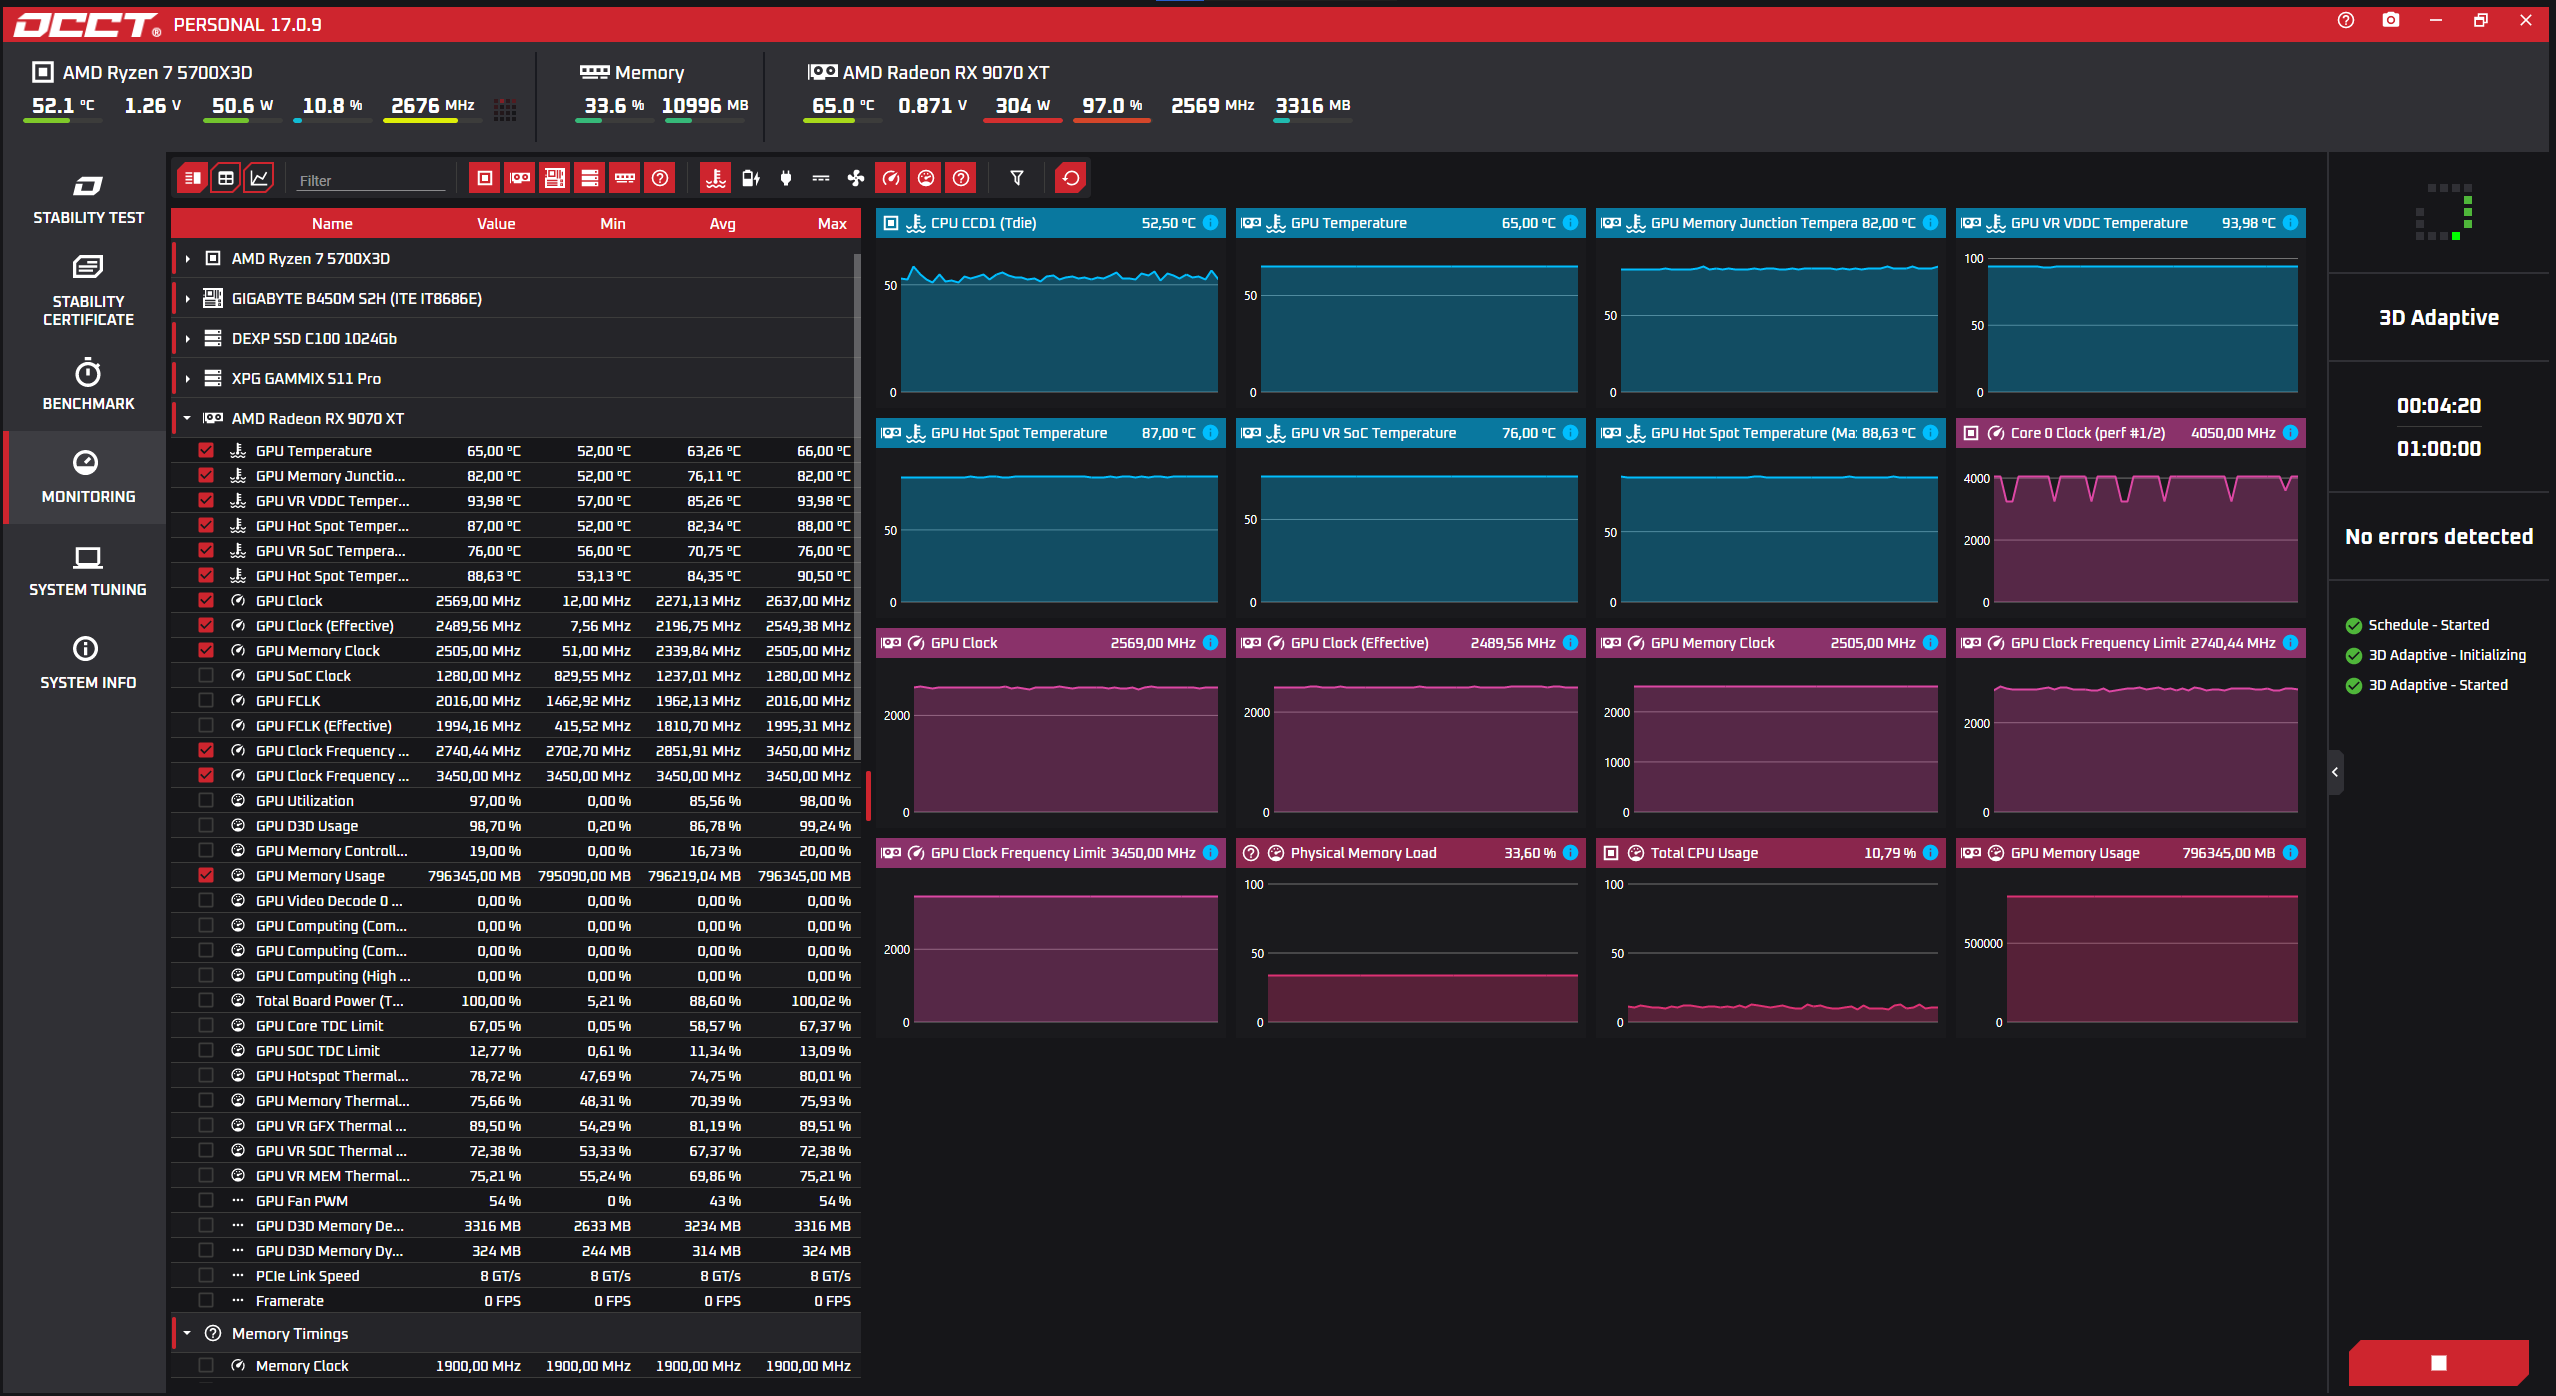The height and width of the screenshot is (1396, 2556).
Task: Click the funnel filter icon
Action: pos(1017,179)
